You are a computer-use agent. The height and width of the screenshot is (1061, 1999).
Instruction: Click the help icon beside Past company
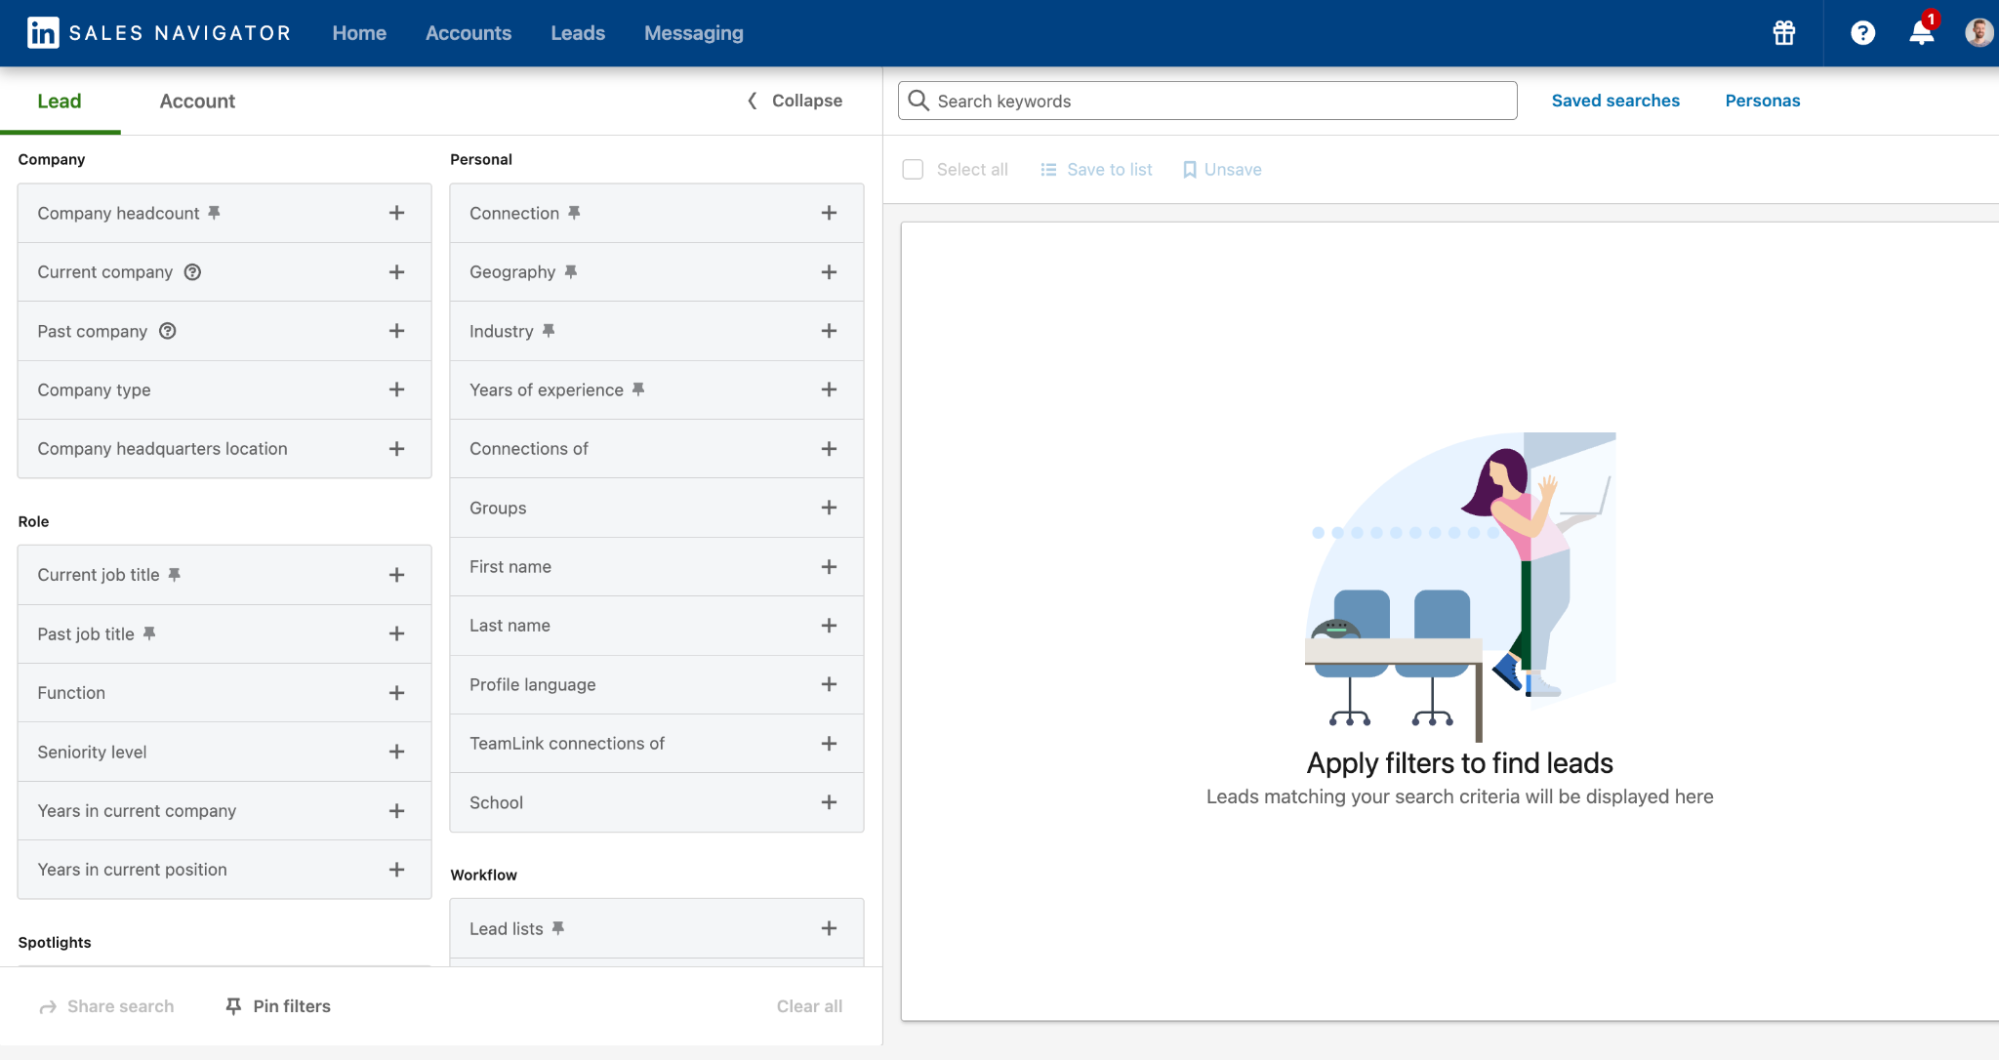coord(167,331)
